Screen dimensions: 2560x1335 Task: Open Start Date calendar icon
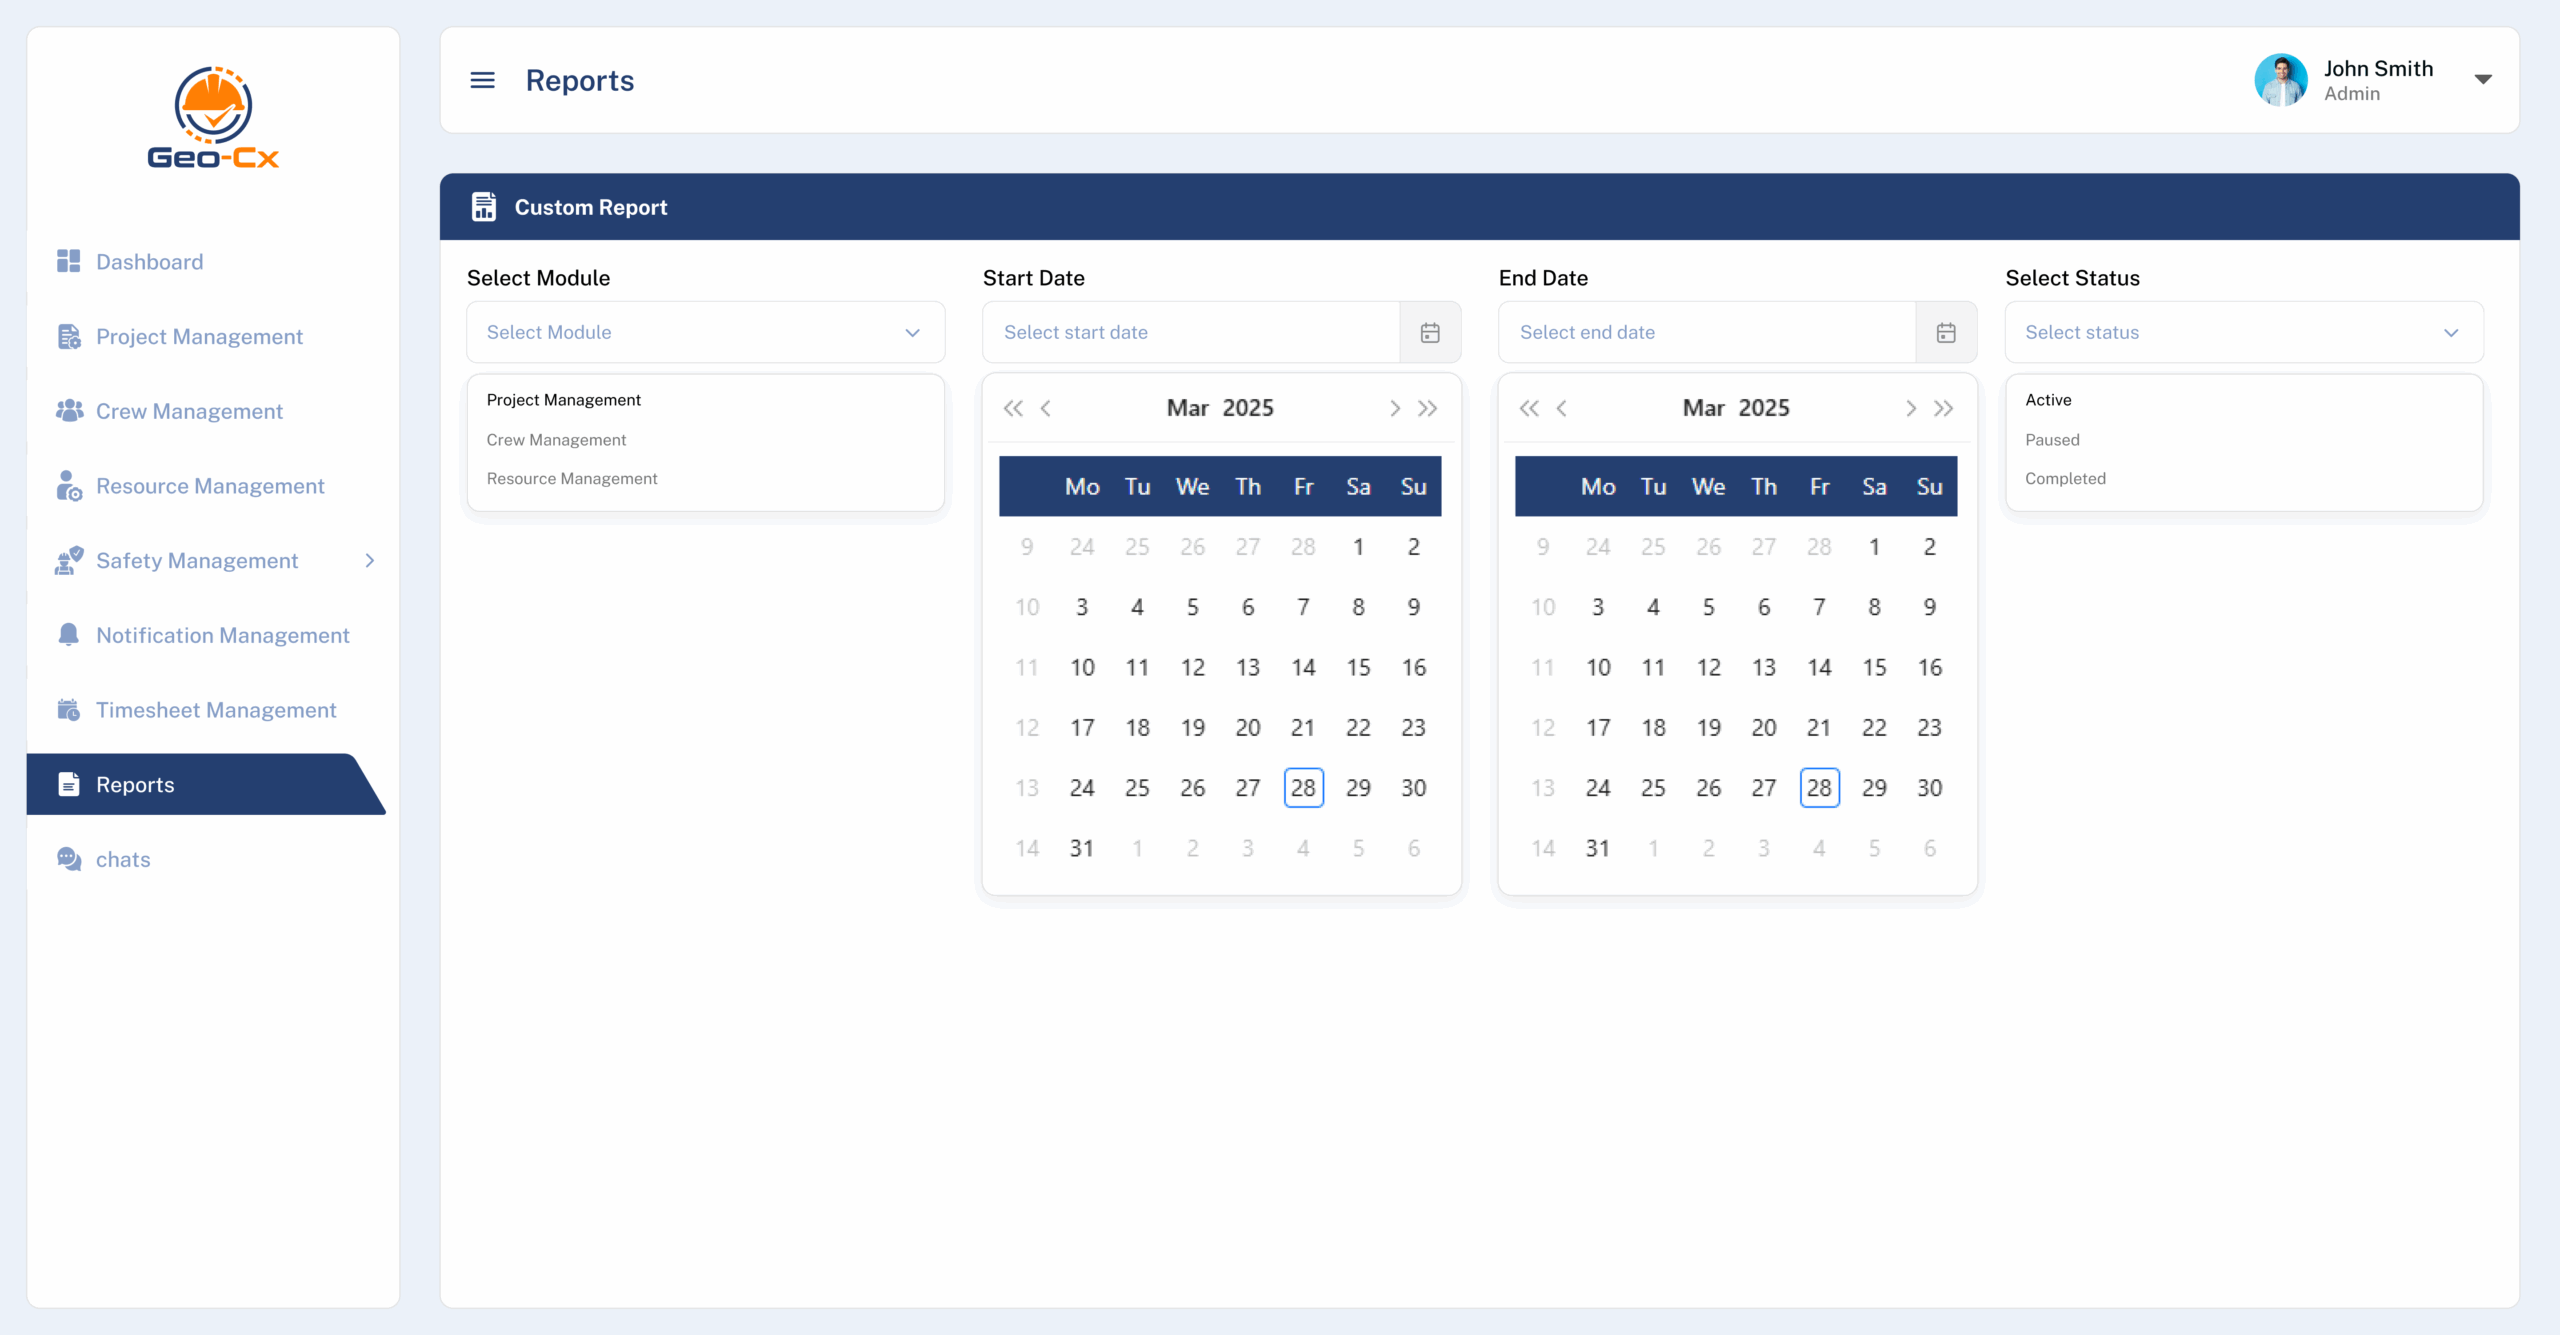point(1429,333)
